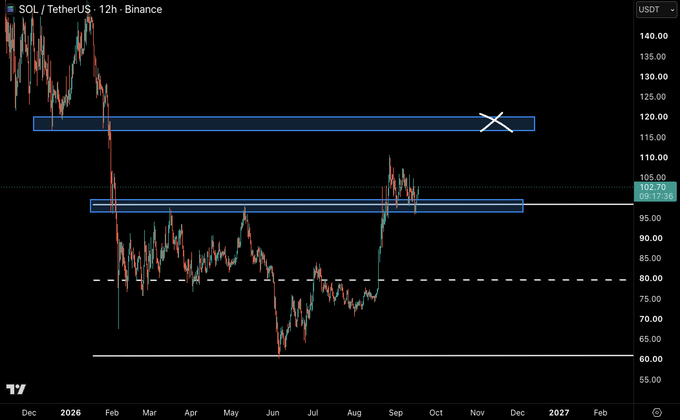680x420 pixels.
Task: Click the 75.00 price axis label
Action: point(650,299)
